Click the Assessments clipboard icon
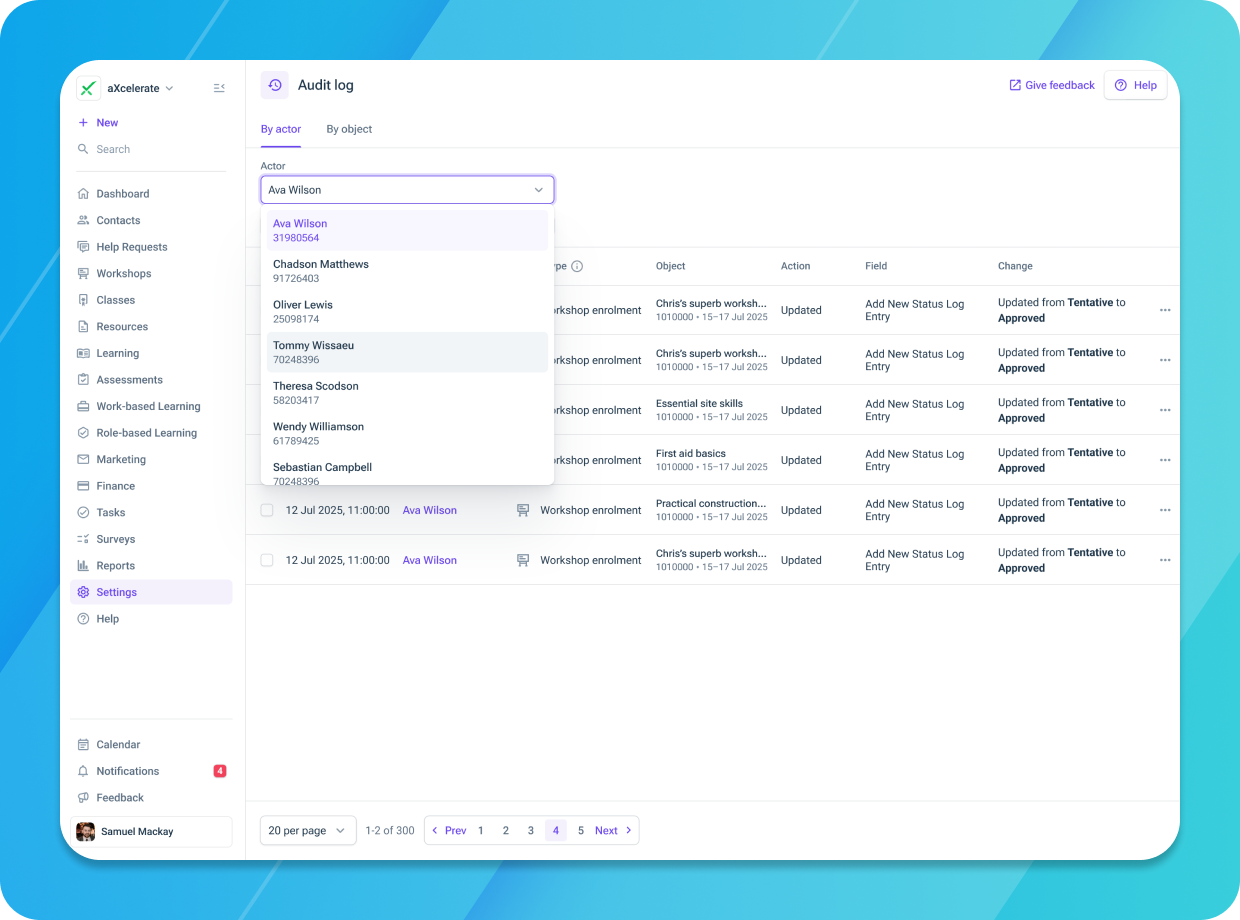1240x920 pixels. (83, 380)
